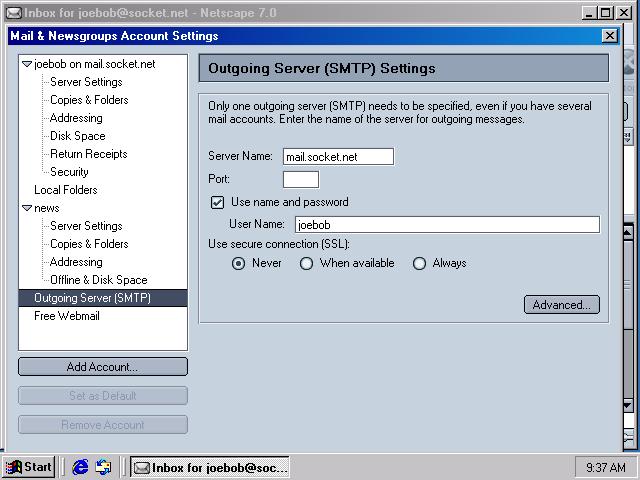Minimize the Netscape Inbox window

(589, 13)
